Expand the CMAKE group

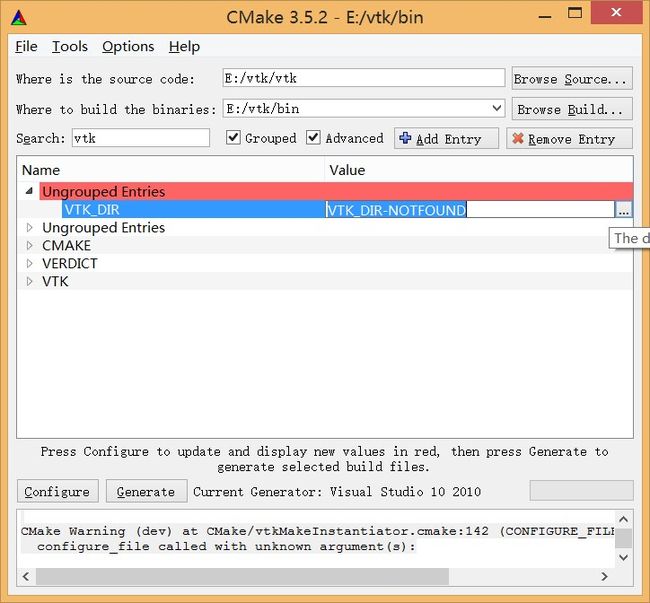pos(29,245)
